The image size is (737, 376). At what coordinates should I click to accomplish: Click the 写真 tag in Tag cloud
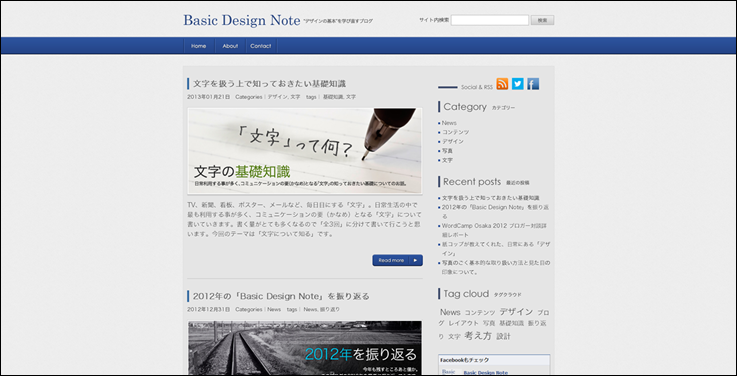[489, 323]
